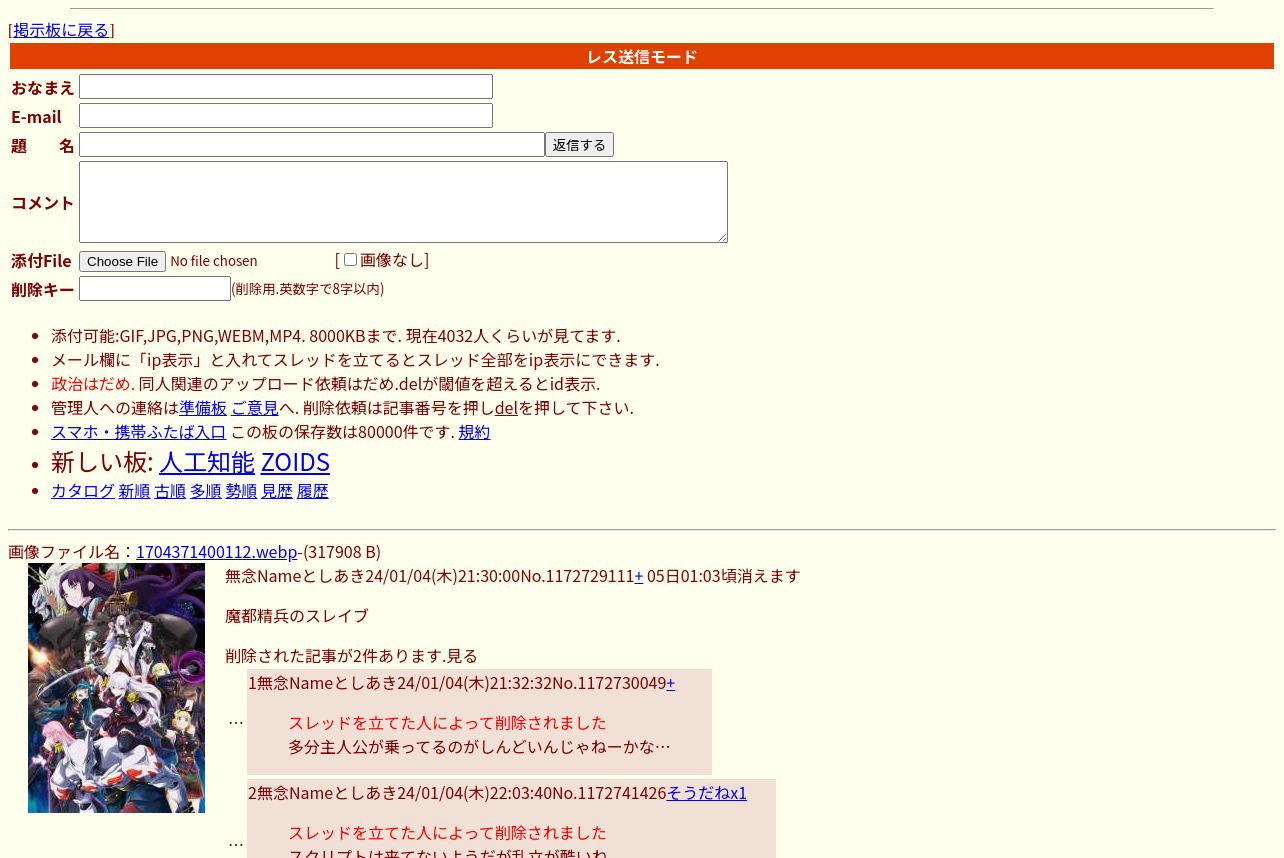
Task: Click the 政治はだめ. red warning text
Action: pos(92,384)
